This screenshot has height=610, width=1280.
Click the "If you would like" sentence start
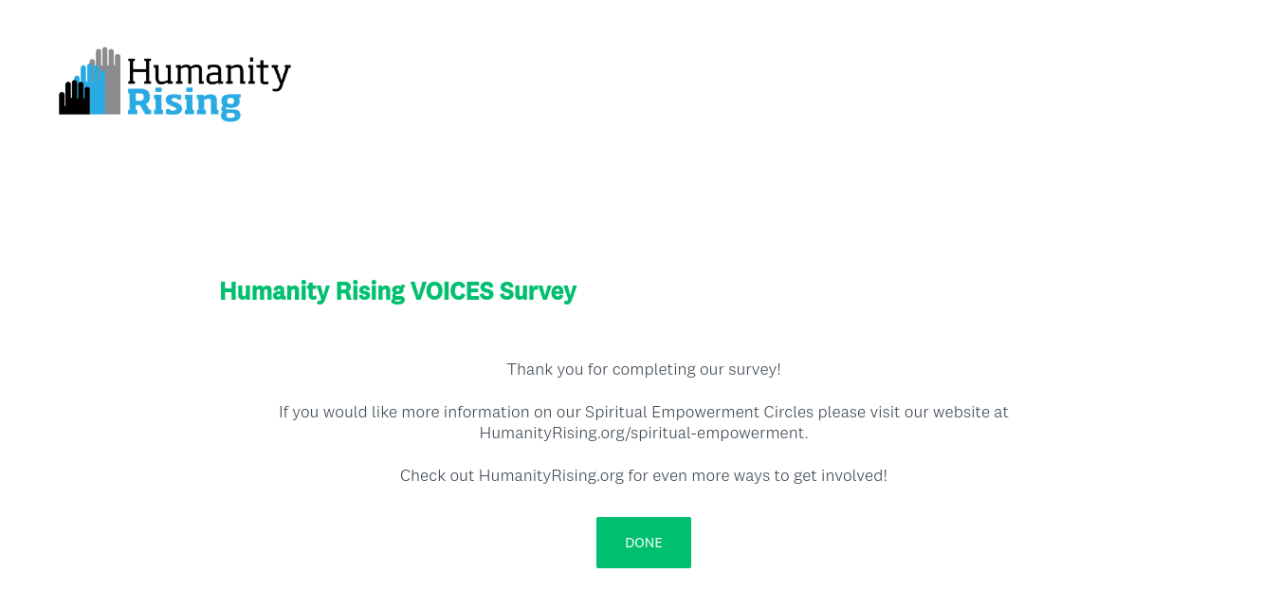324,412
